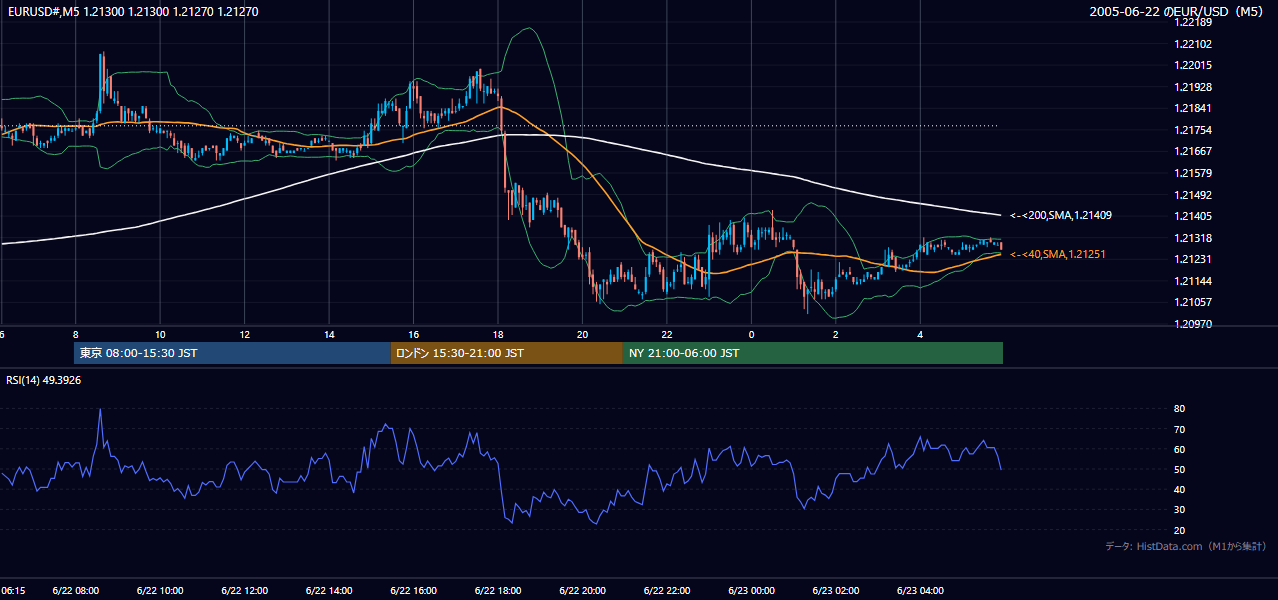The image size is (1278, 600).
Task: Click price axis value 1.22102
Action: [1194, 44]
